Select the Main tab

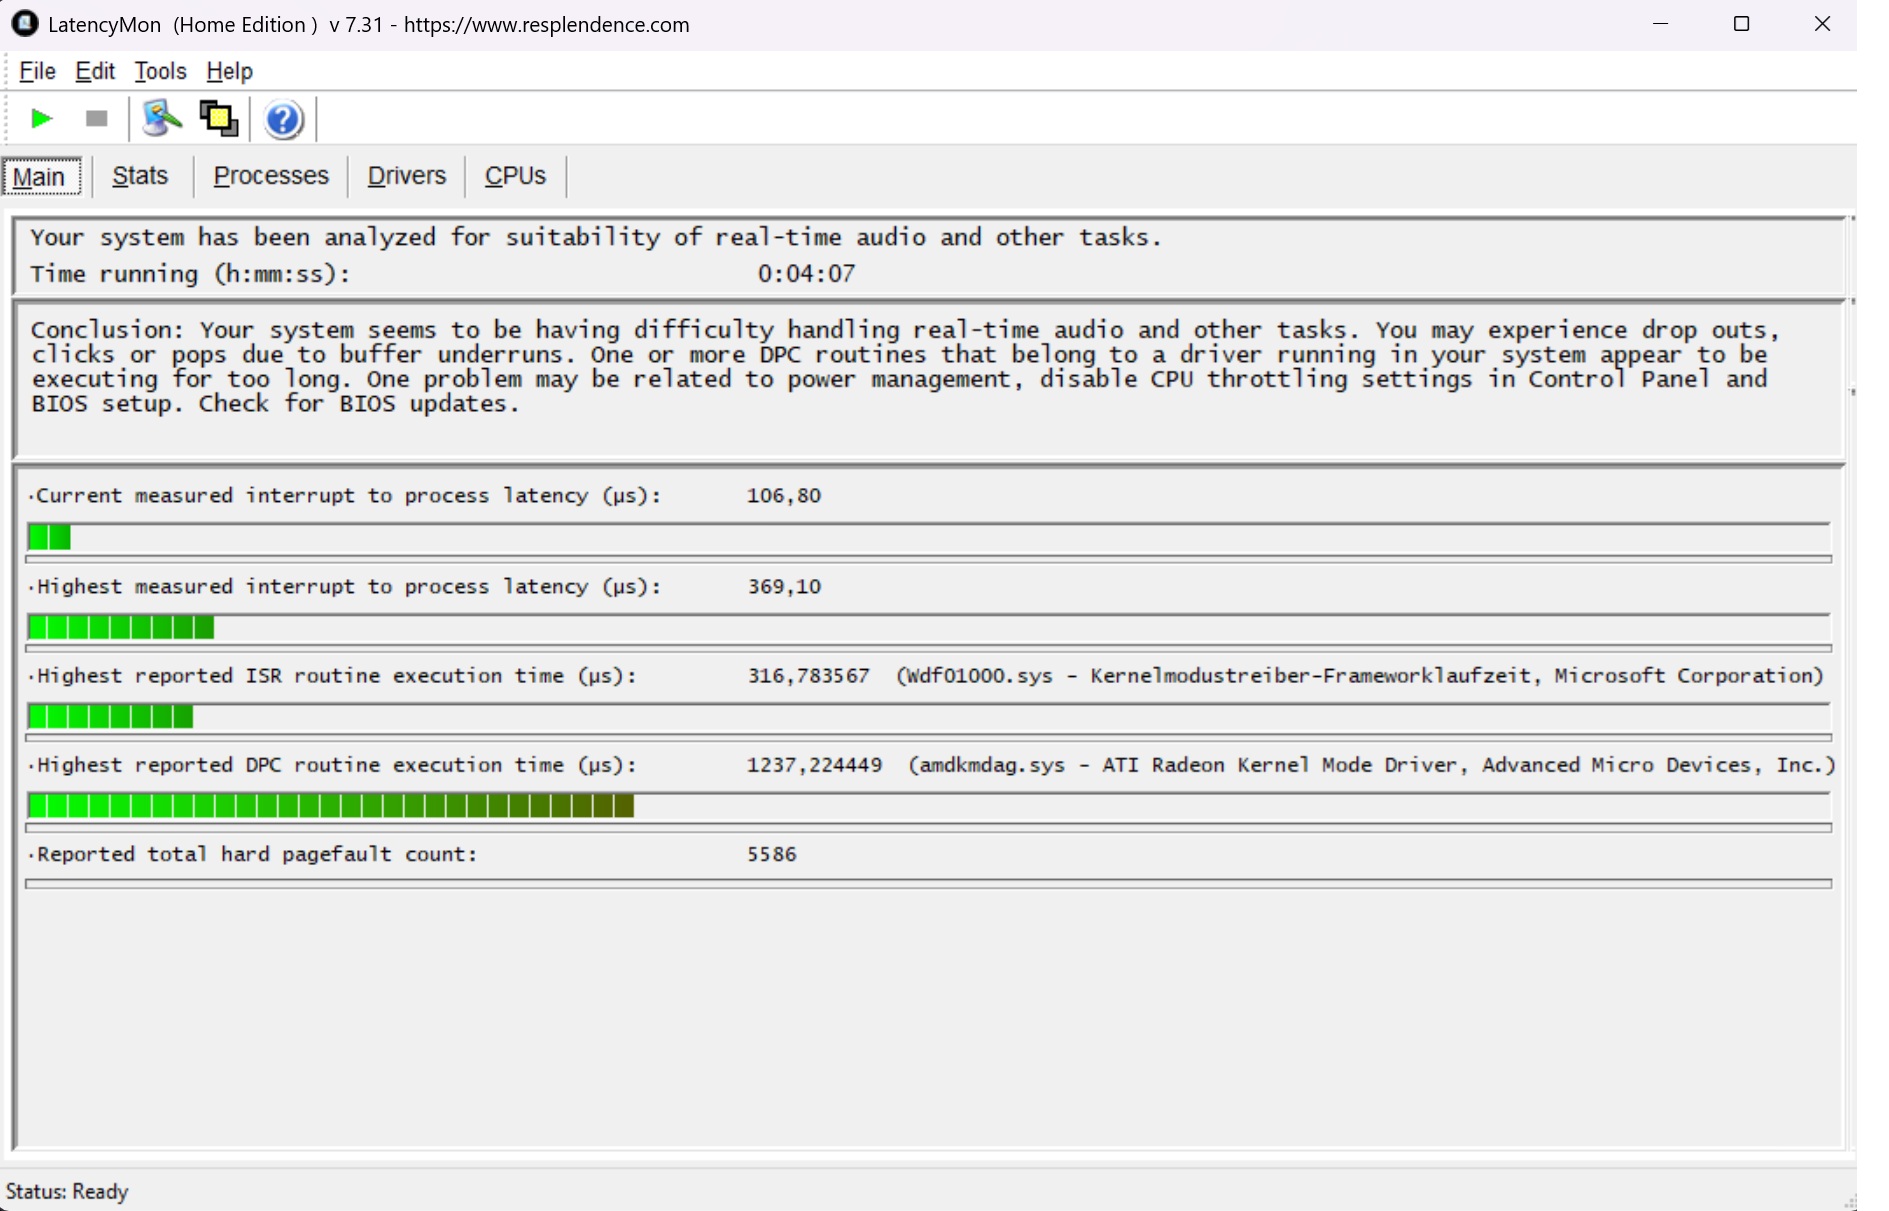click(x=40, y=177)
